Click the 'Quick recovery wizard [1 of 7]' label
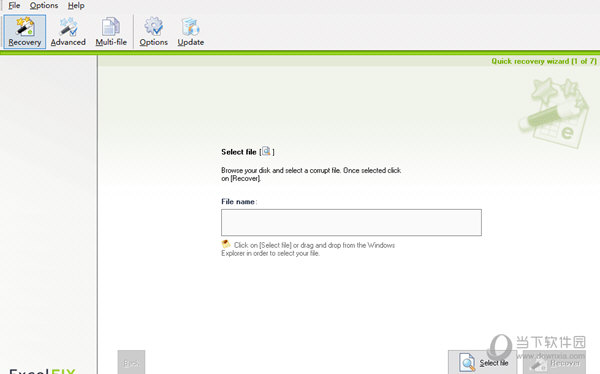The height and width of the screenshot is (374, 600). coord(544,61)
